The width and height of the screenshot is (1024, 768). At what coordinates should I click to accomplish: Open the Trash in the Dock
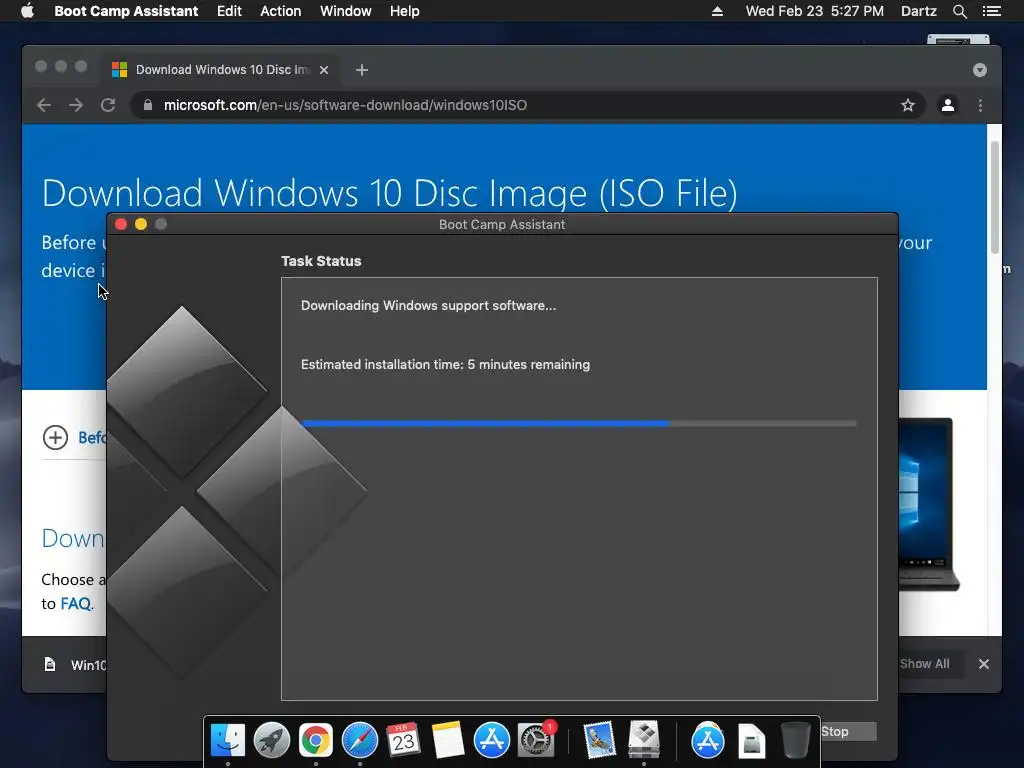point(795,740)
